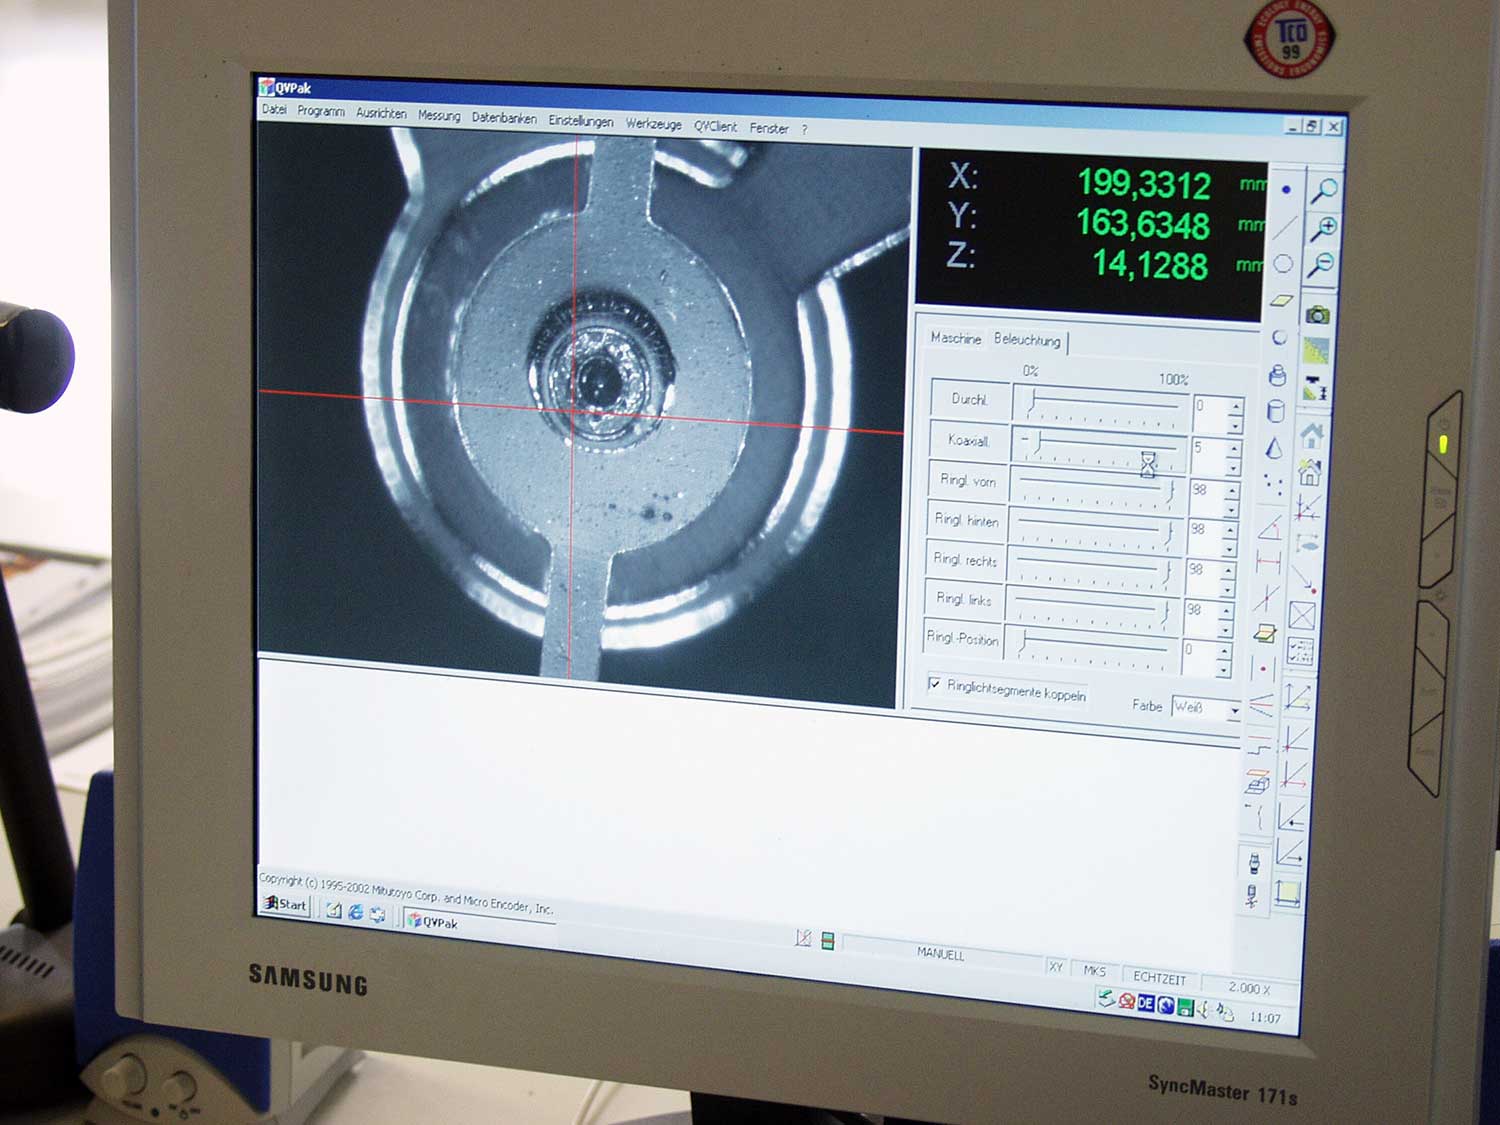
Task: Click the checklist grid icon
Action: click(1300, 652)
